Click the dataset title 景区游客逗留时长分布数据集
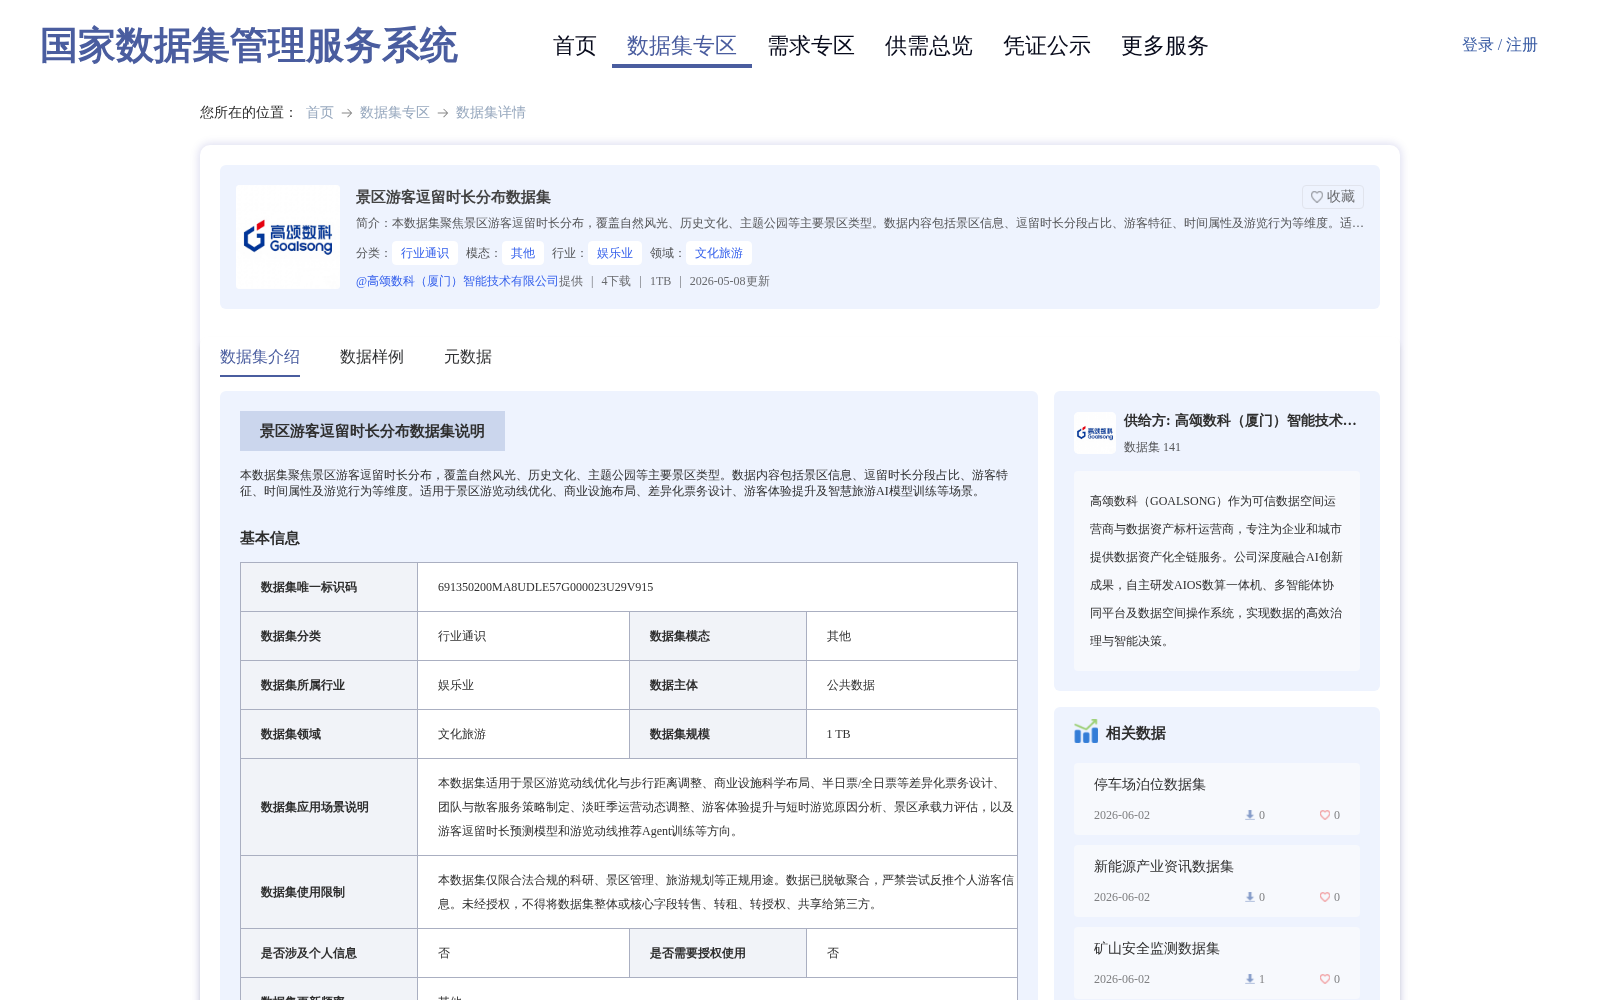This screenshot has width=1600, height=1000. coord(453,197)
